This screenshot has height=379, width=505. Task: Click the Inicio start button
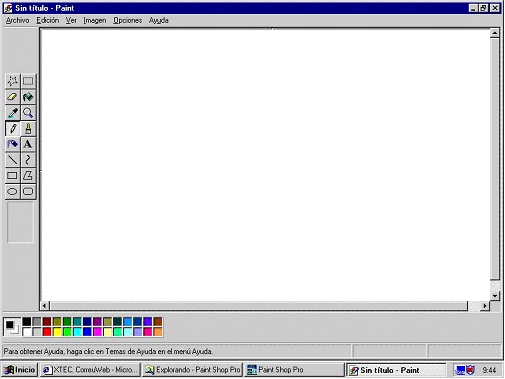(x=20, y=370)
